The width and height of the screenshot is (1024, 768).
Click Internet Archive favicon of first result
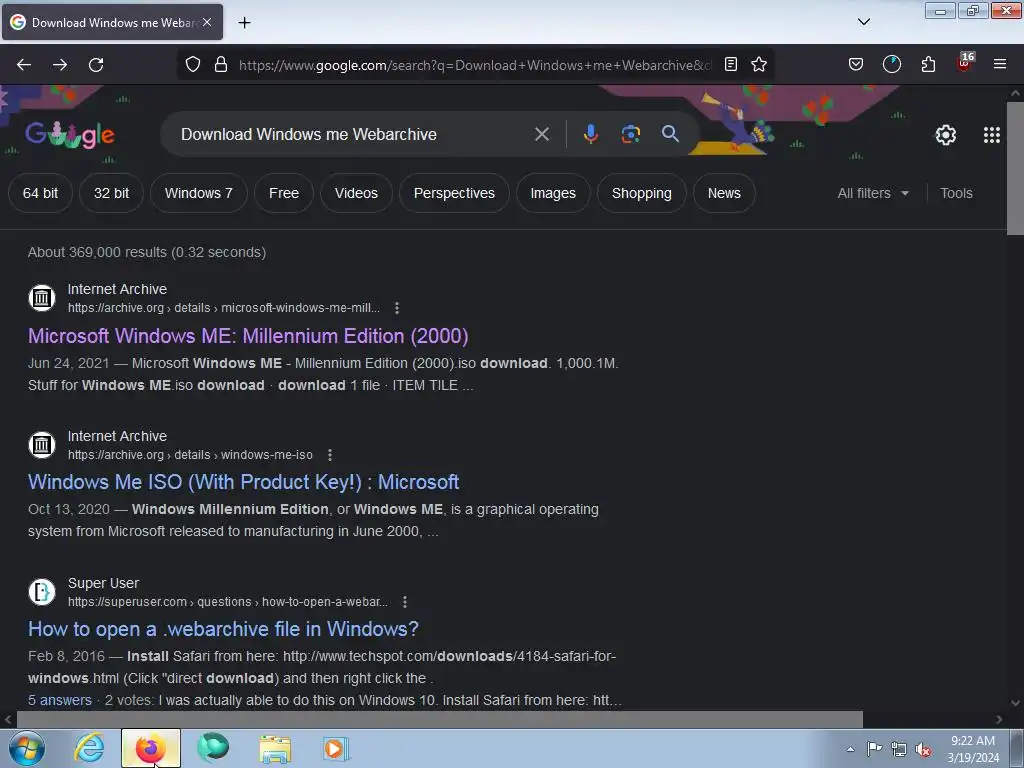point(42,298)
